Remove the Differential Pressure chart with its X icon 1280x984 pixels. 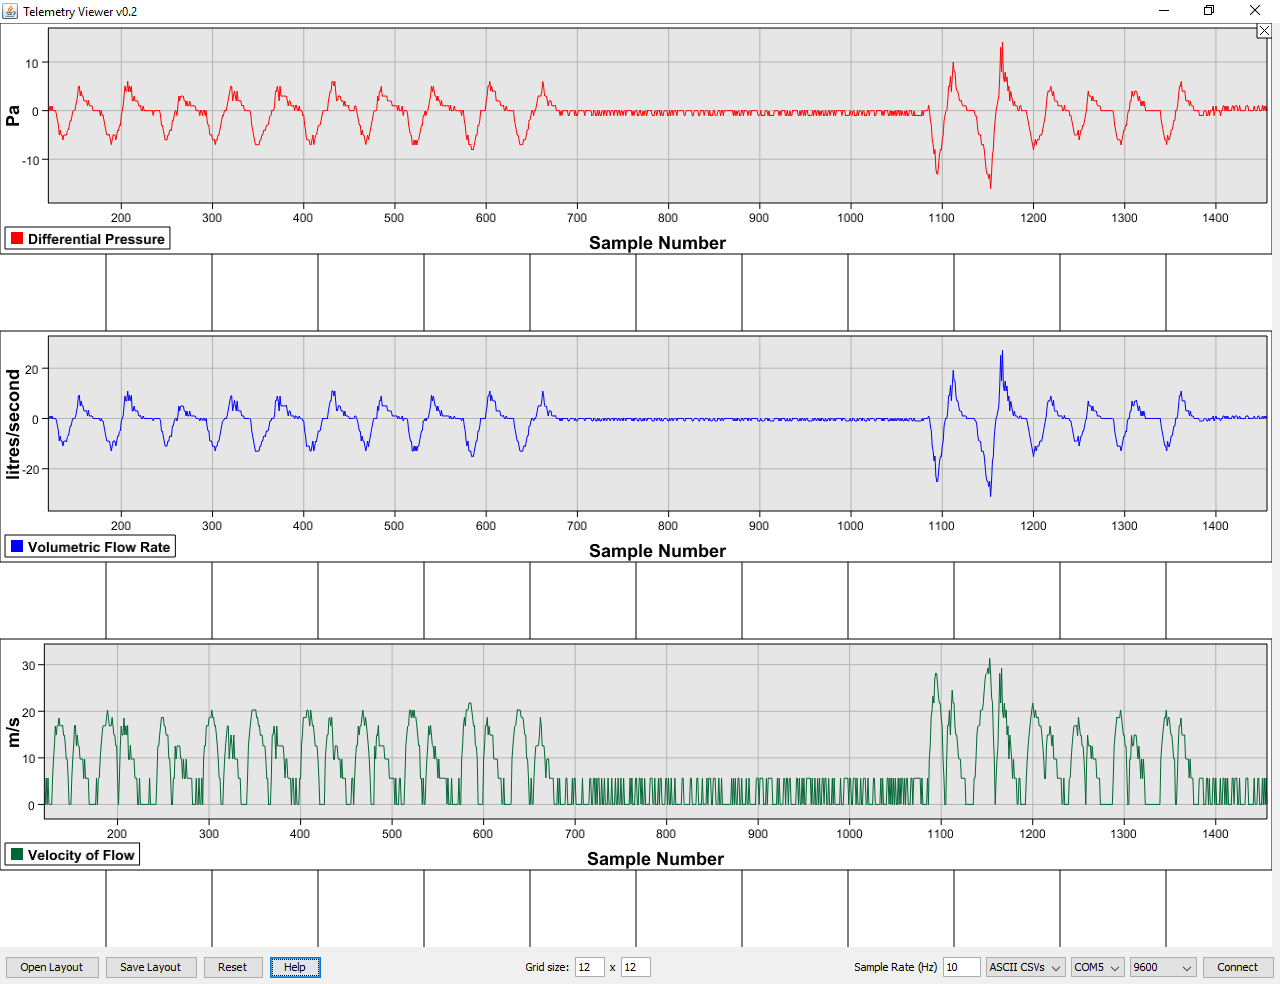[1263, 30]
